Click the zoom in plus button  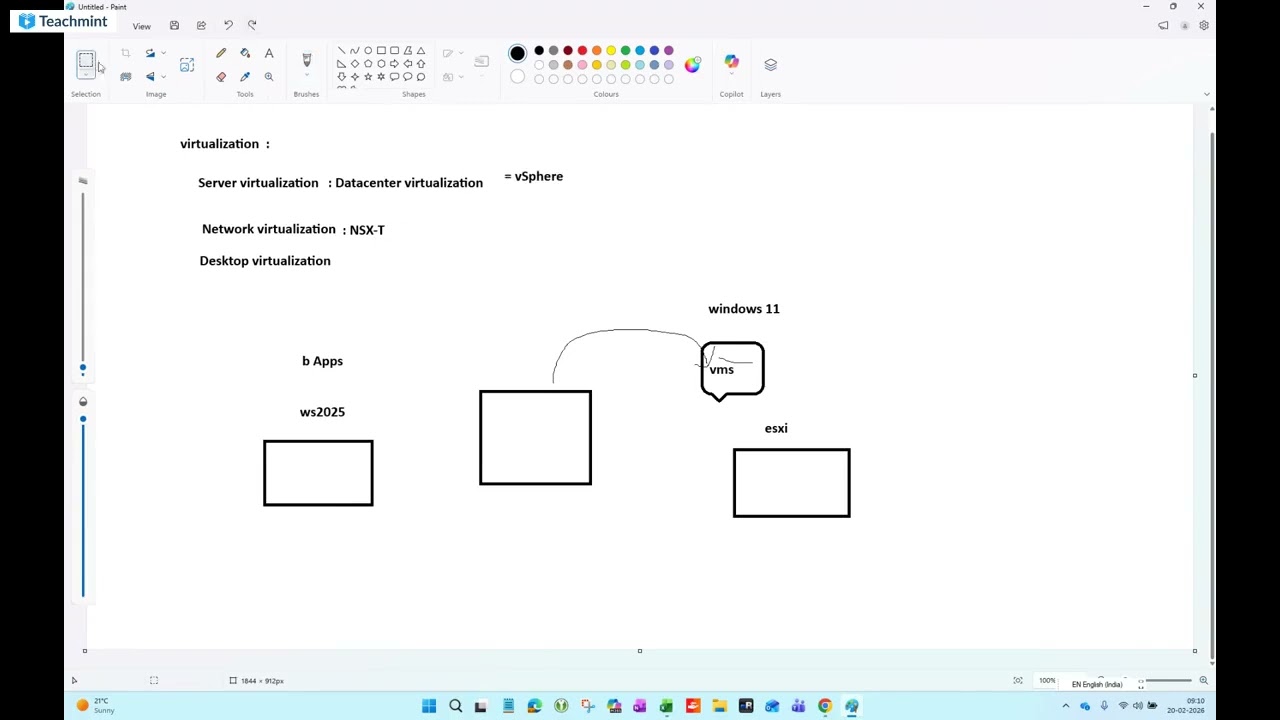[x=1203, y=681]
